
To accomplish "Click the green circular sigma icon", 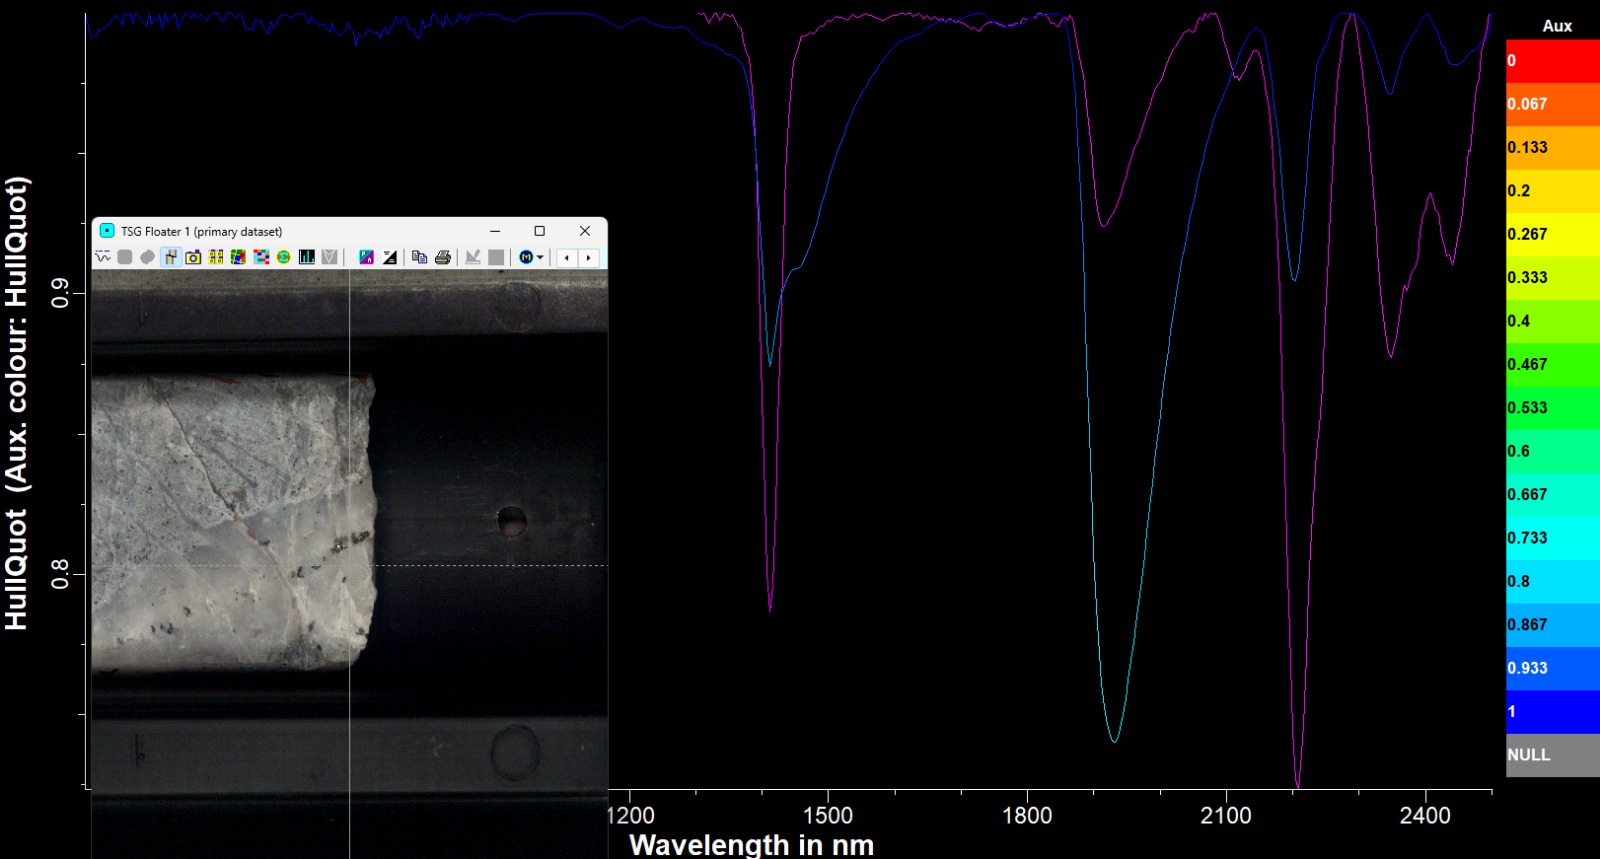I will click(283, 257).
